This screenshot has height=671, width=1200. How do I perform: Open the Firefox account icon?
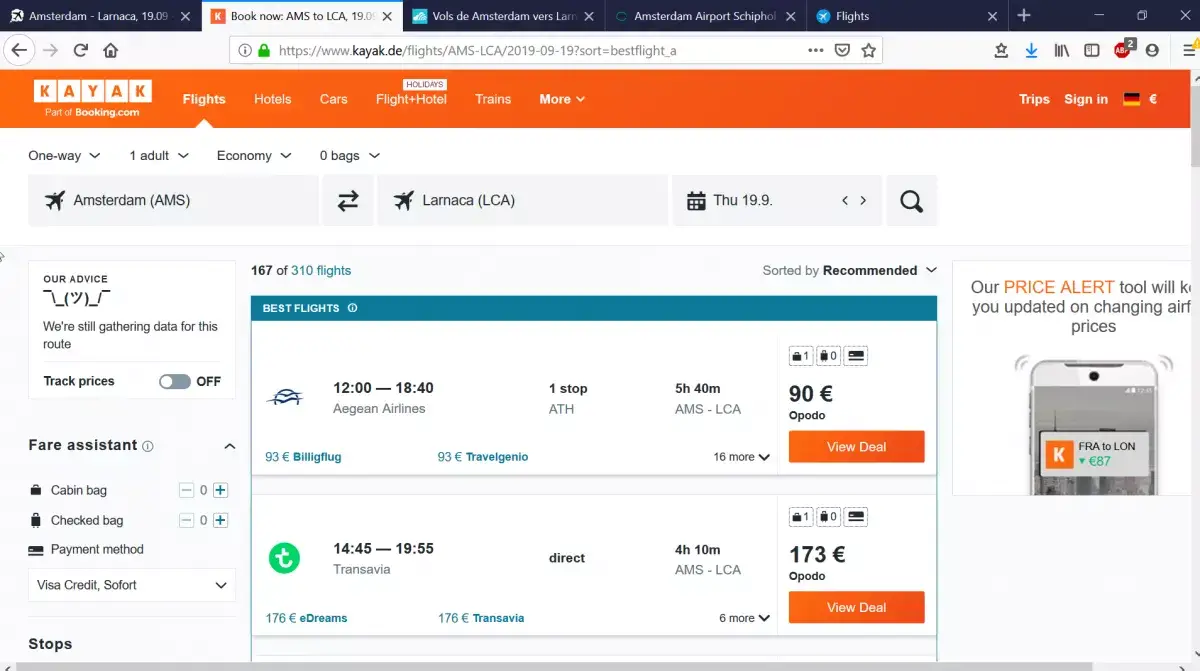click(1153, 50)
